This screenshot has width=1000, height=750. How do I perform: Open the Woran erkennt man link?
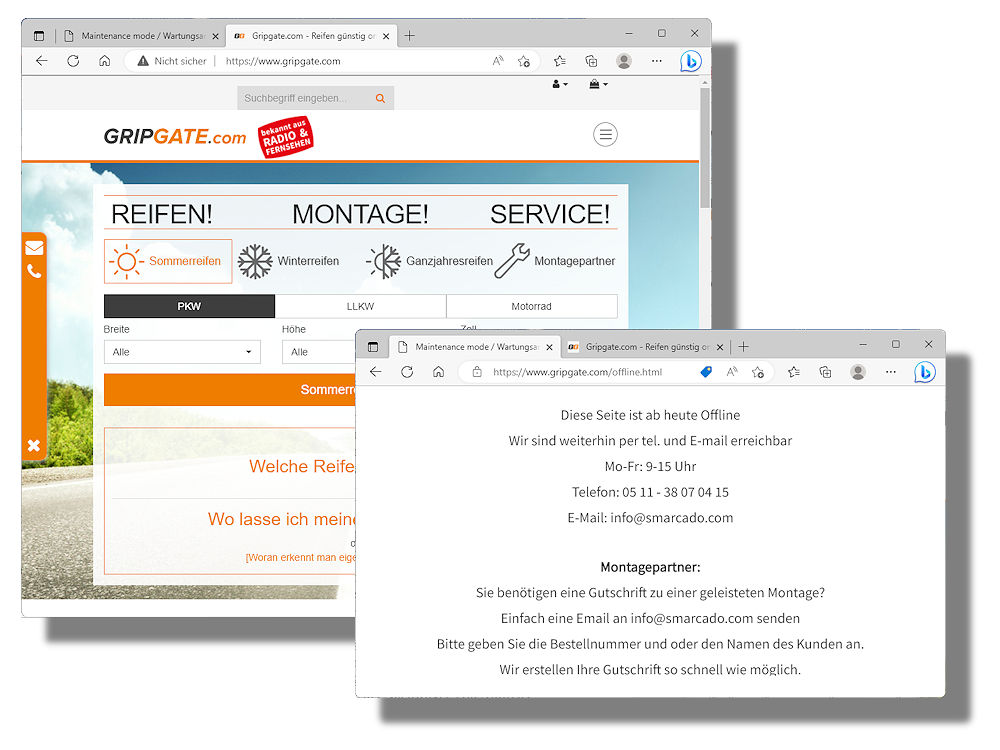tap(300, 557)
